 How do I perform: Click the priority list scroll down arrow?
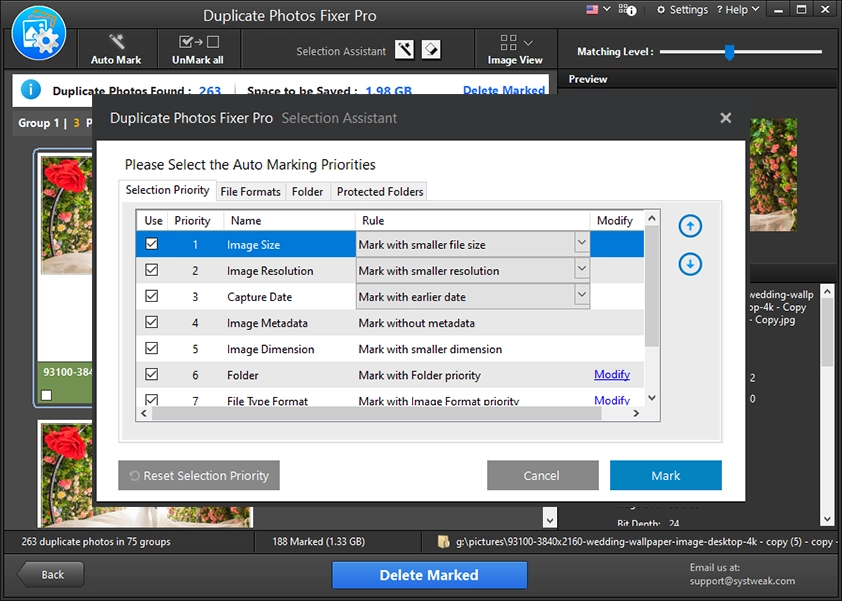652,398
